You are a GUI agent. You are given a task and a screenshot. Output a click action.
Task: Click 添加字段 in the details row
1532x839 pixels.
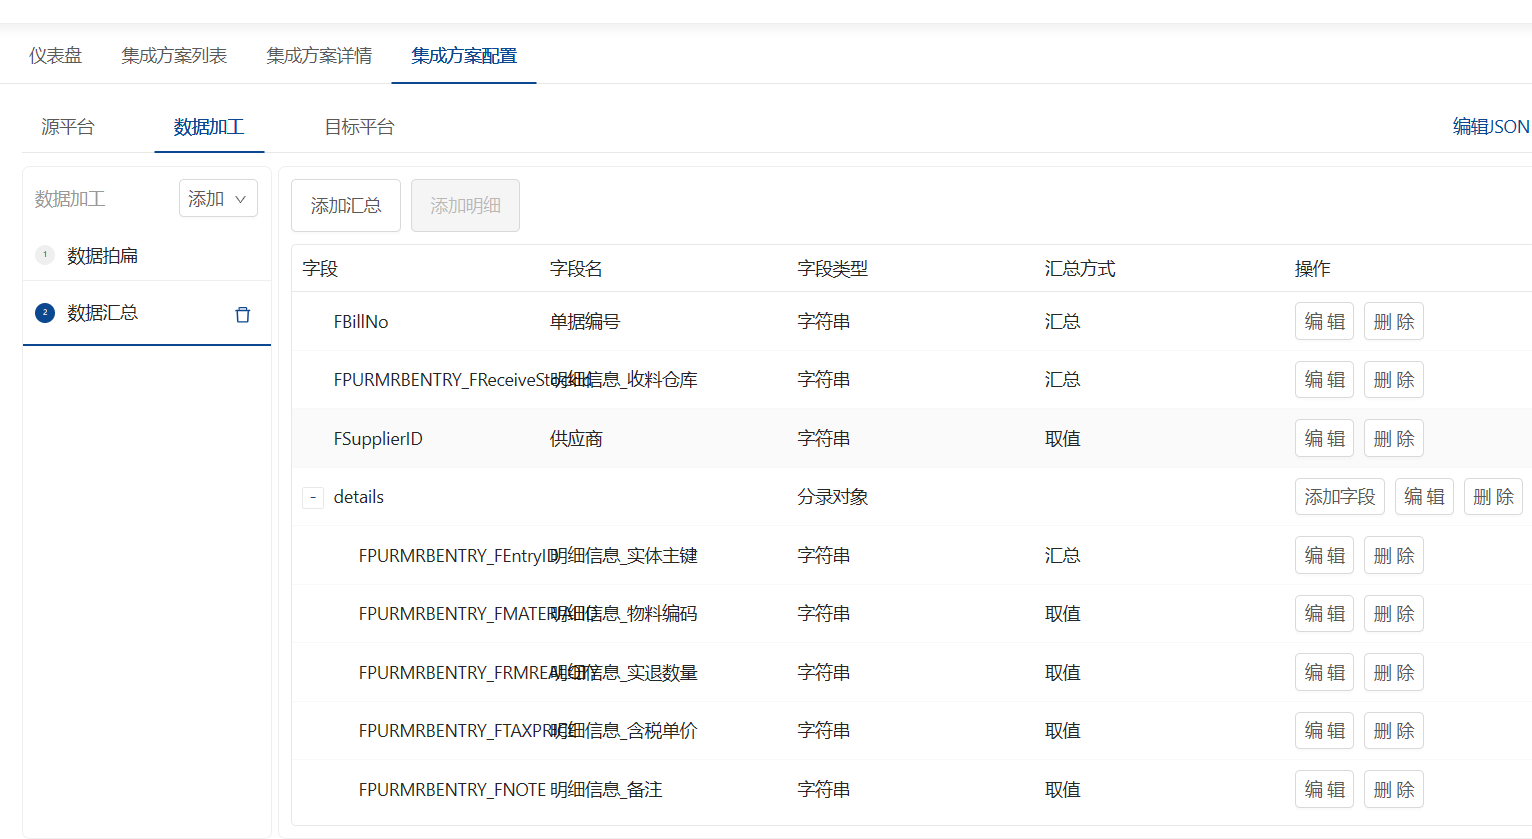point(1339,497)
